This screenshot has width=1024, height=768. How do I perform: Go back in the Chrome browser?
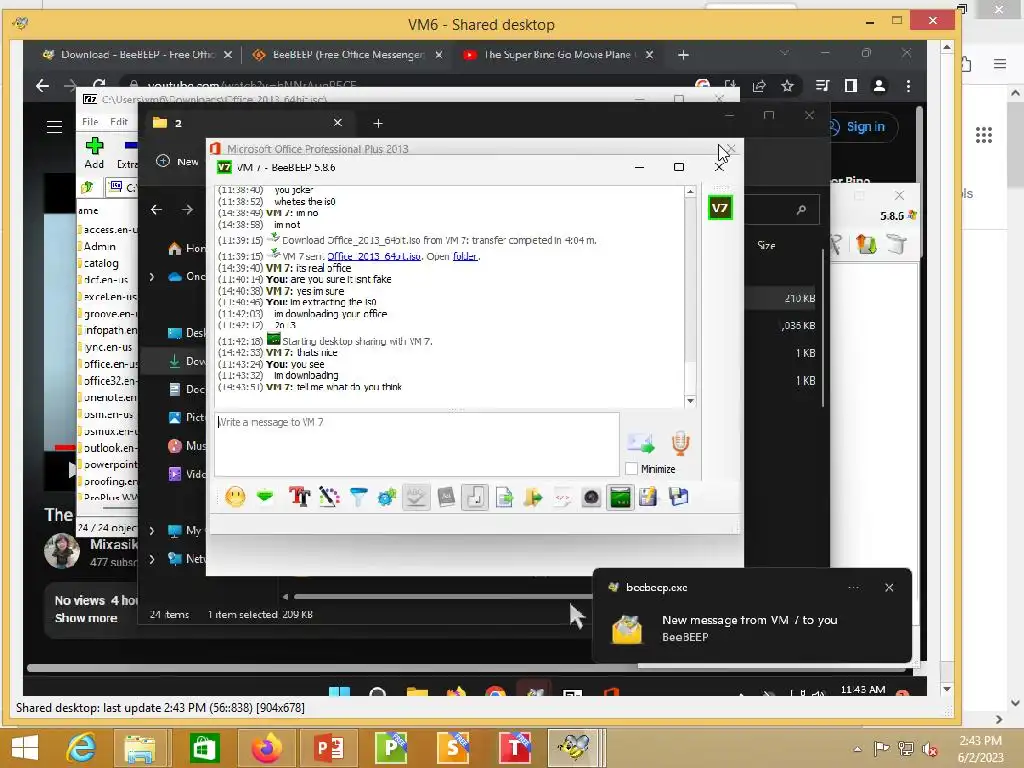click(x=42, y=86)
